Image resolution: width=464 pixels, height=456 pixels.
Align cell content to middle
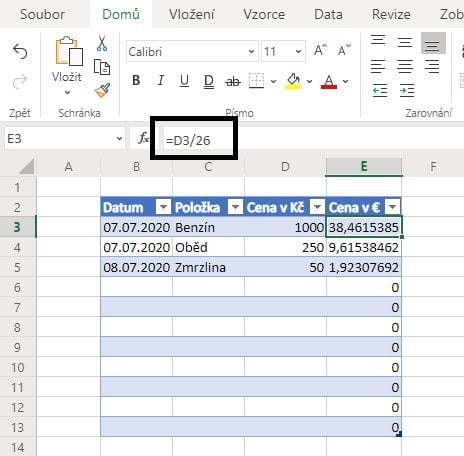point(405,43)
